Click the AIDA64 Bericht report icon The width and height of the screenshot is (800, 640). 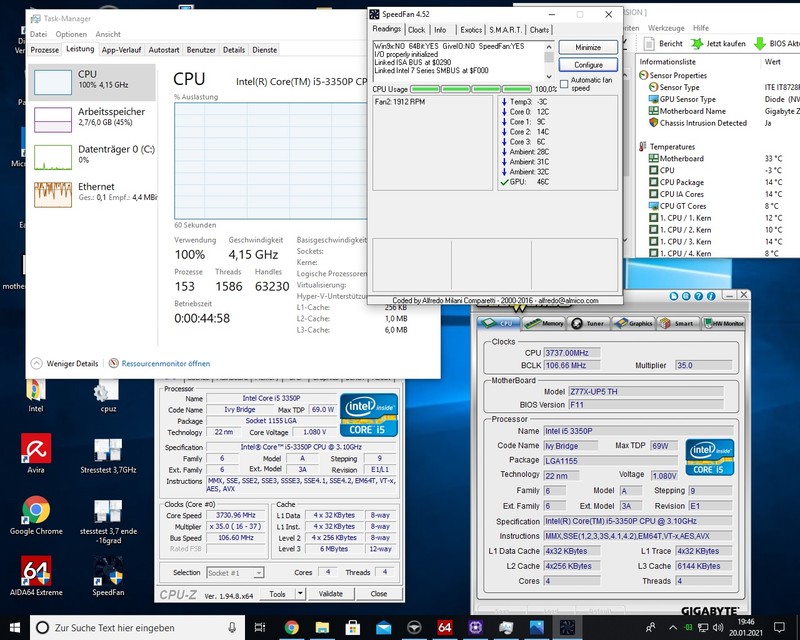pos(649,44)
